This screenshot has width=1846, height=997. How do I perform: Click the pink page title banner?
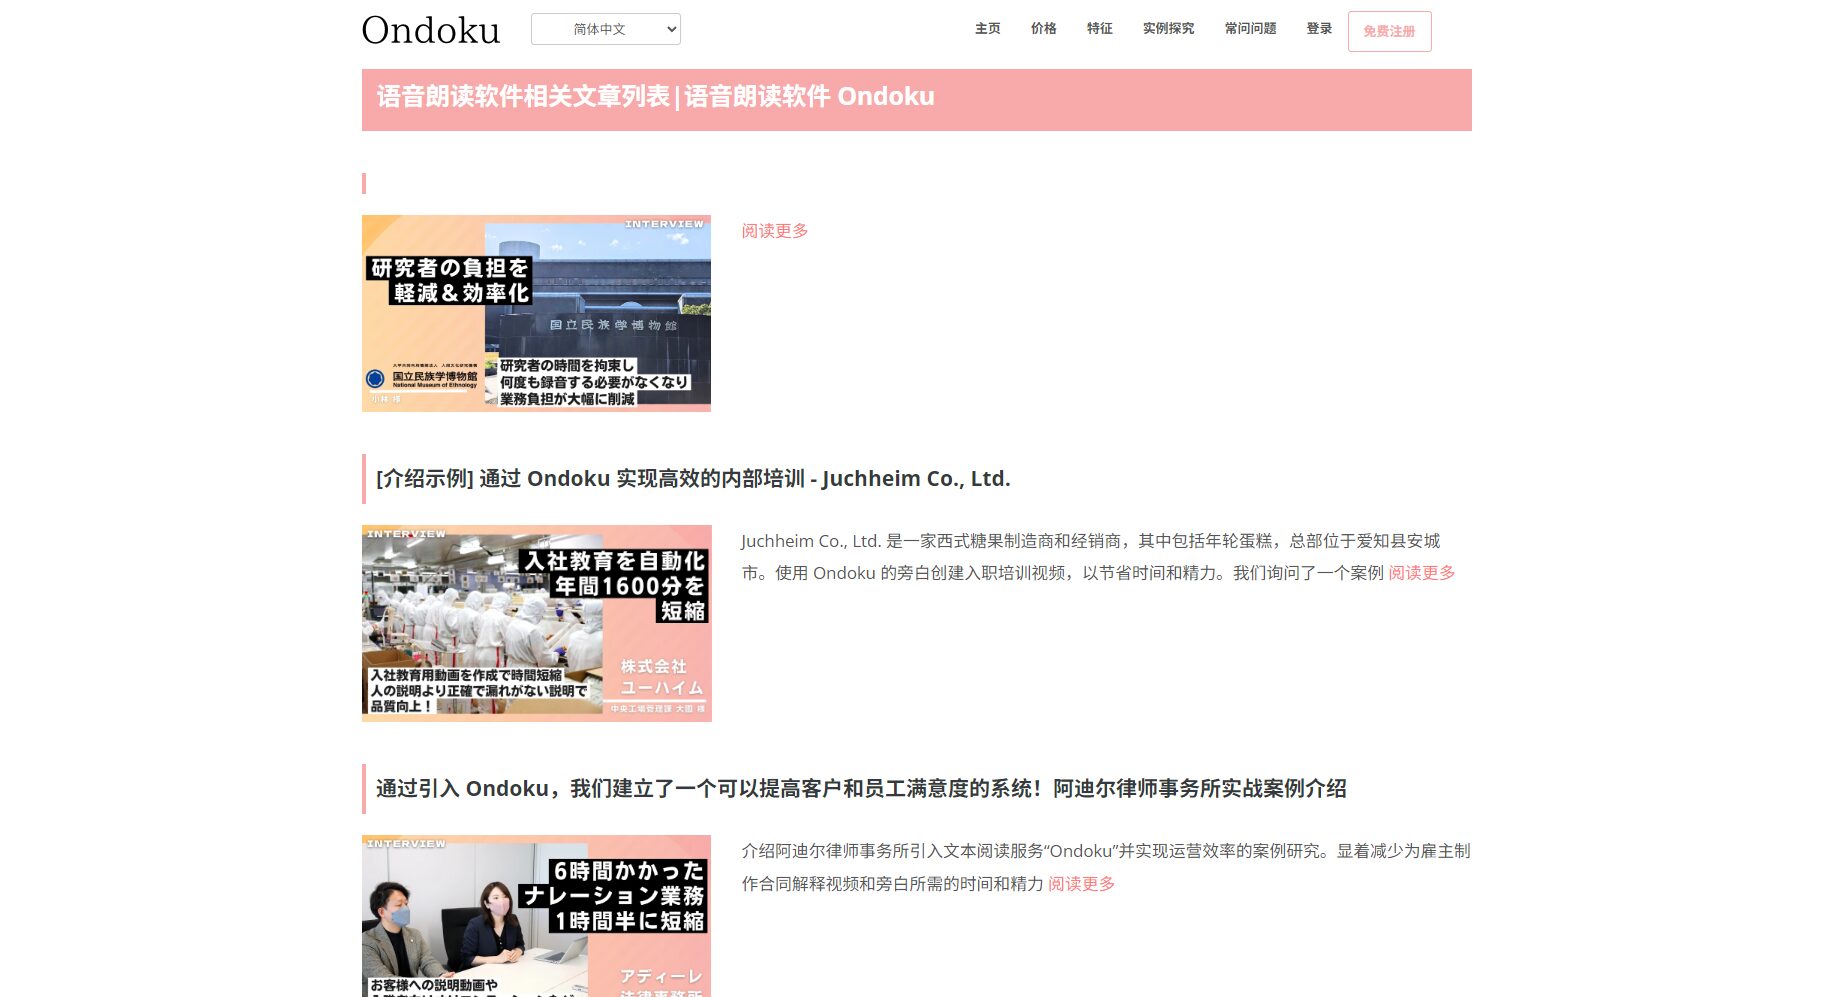click(916, 99)
